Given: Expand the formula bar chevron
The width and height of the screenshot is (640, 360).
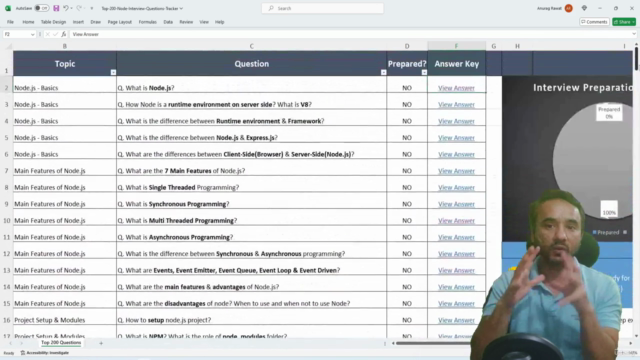Looking at the screenshot, I should pos(634,35).
